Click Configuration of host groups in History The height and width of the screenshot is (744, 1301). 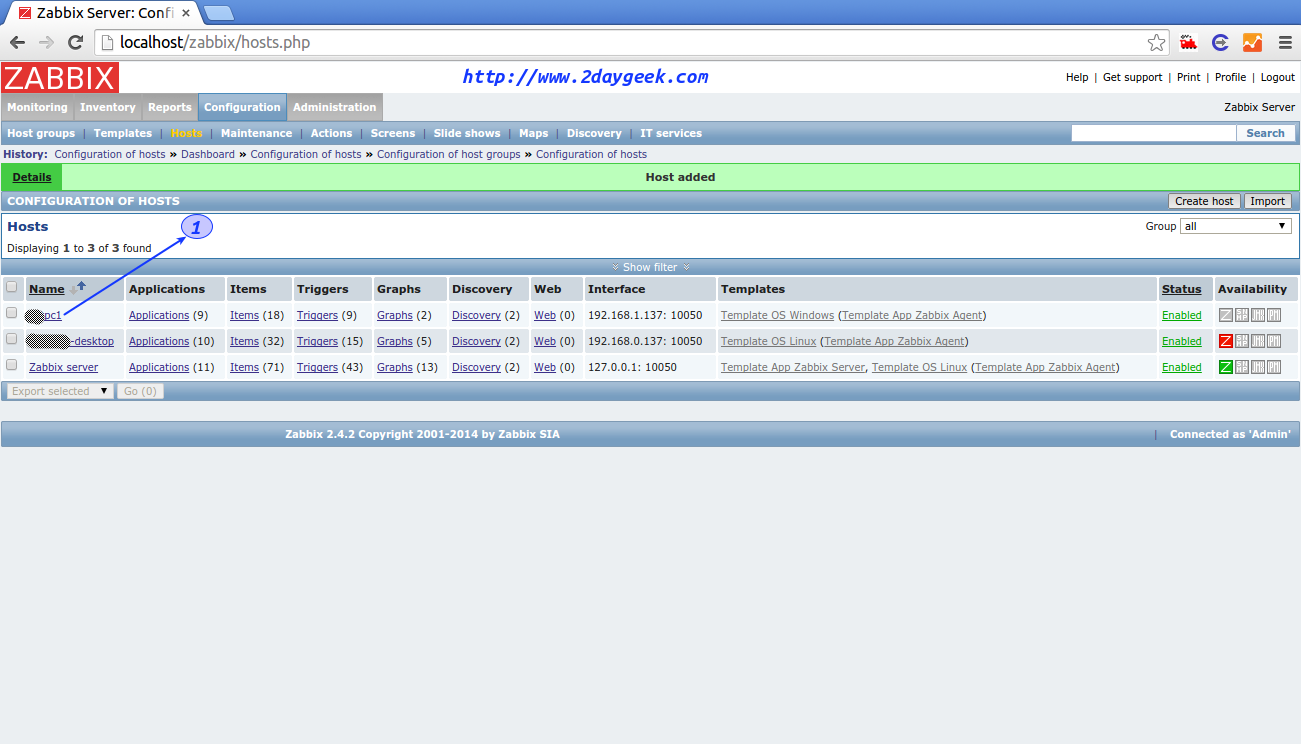pyautogui.click(x=449, y=154)
